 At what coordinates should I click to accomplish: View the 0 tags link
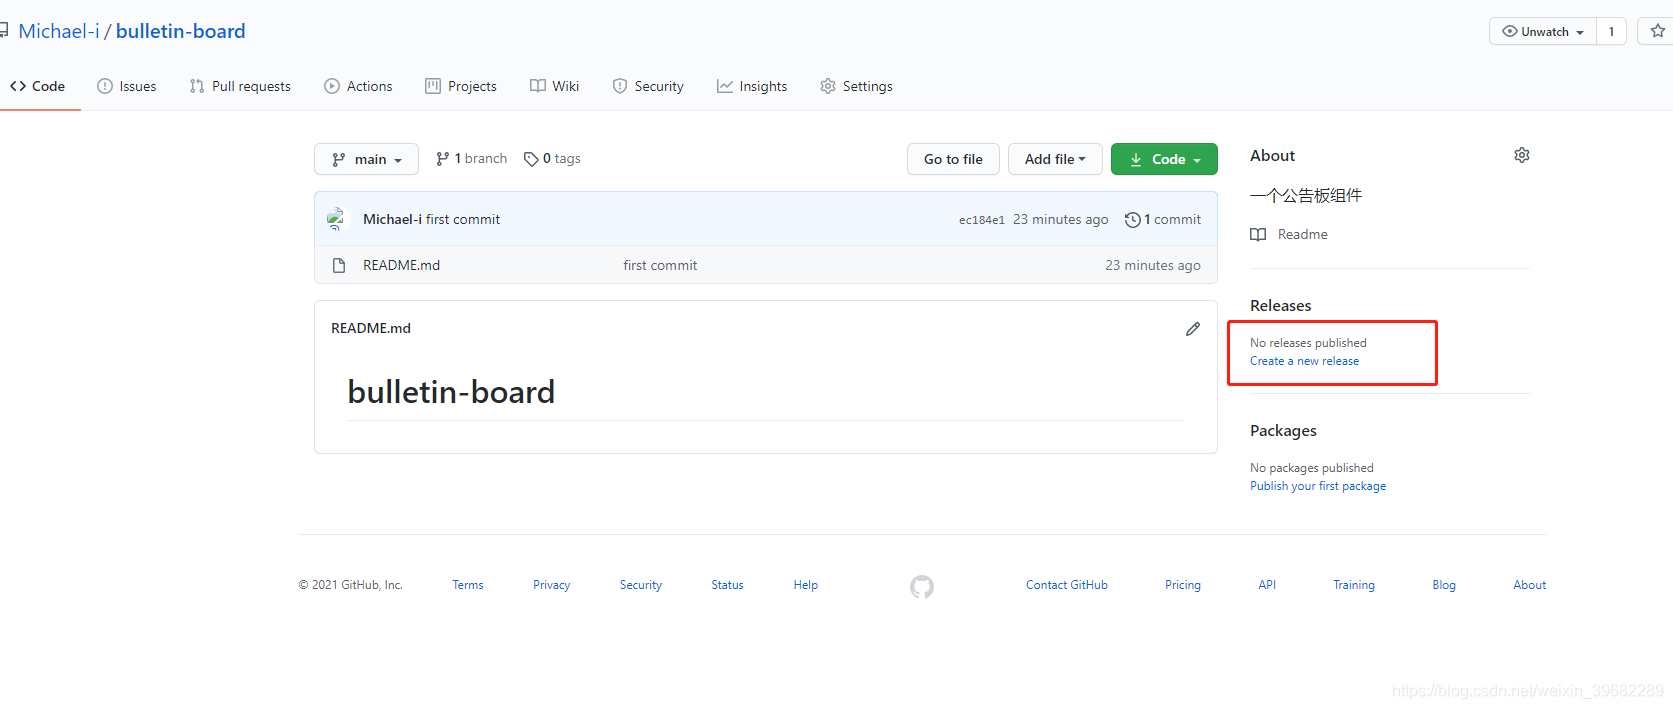point(552,158)
